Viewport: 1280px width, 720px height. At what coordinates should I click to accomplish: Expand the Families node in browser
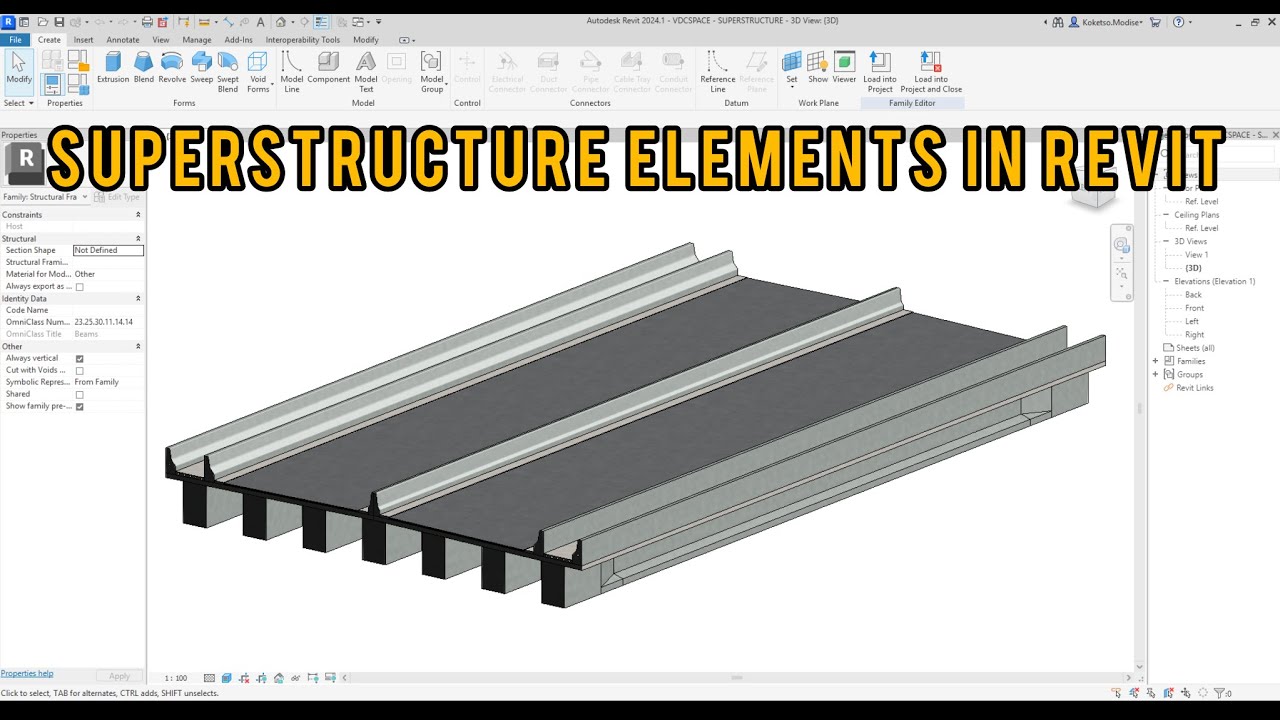[x=1155, y=361]
